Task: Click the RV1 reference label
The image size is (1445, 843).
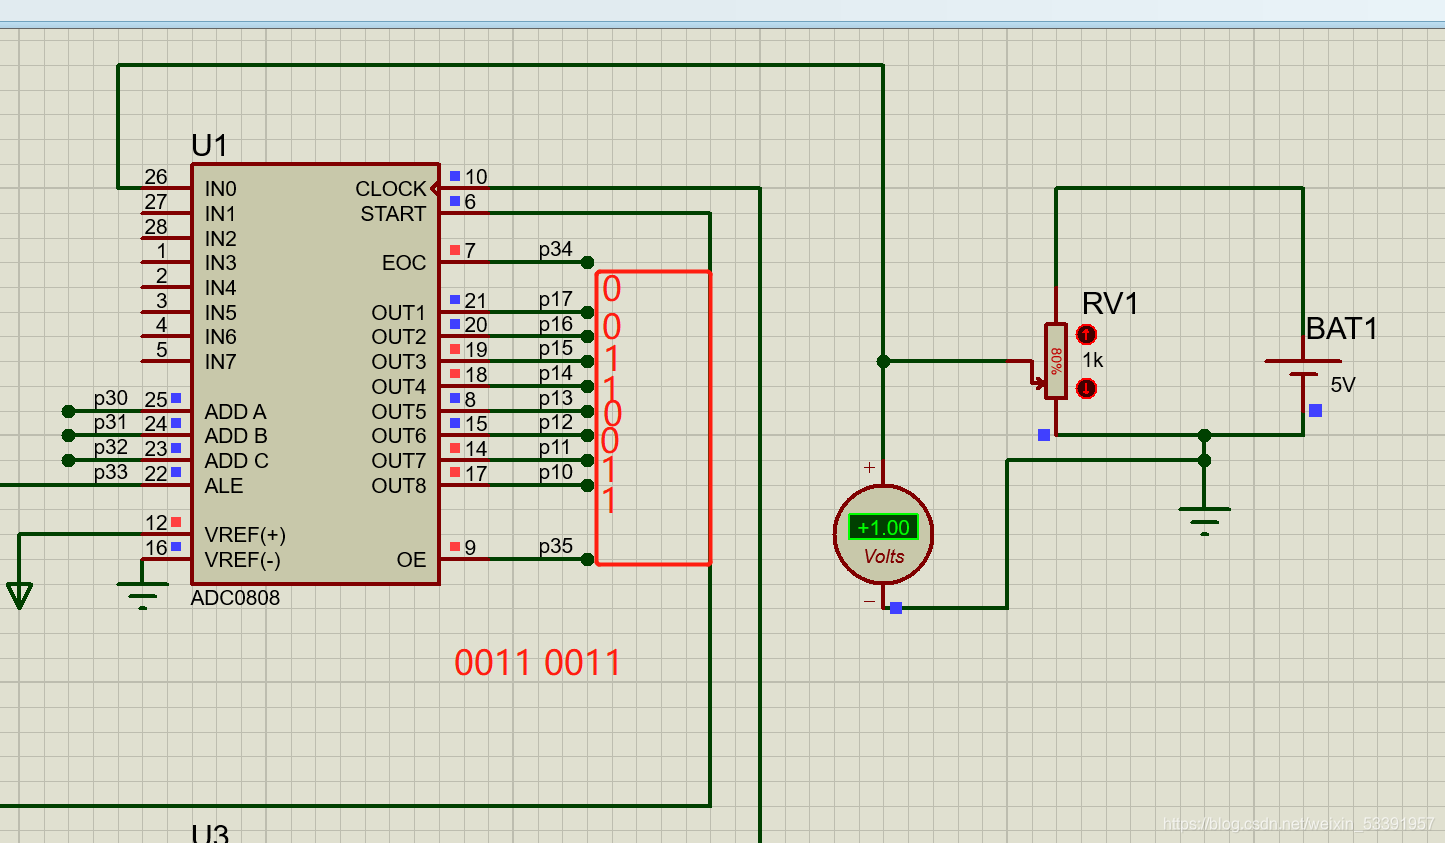Action: 1110,303
